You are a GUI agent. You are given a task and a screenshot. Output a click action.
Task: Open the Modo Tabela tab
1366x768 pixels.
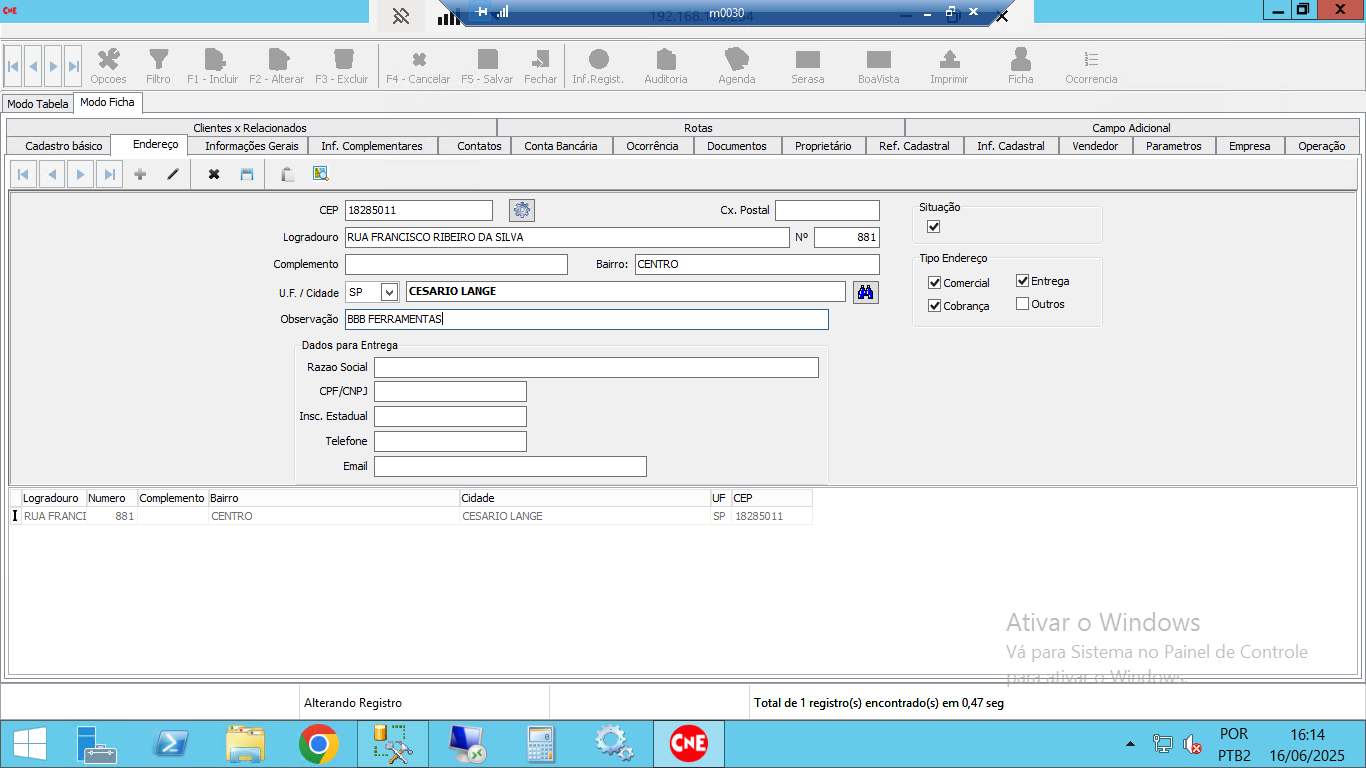coord(38,104)
